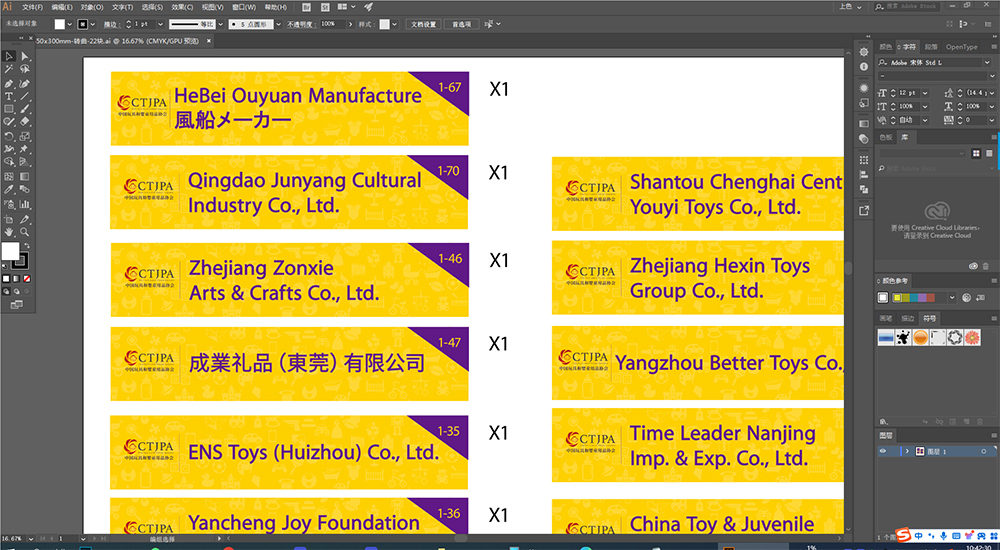Select the Lasso tool

[25, 70]
